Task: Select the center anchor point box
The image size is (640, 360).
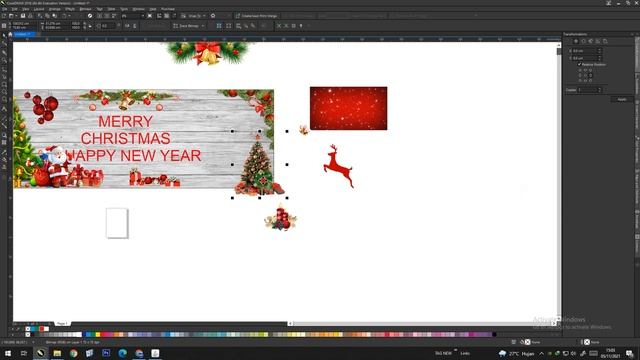Action: pos(585,75)
